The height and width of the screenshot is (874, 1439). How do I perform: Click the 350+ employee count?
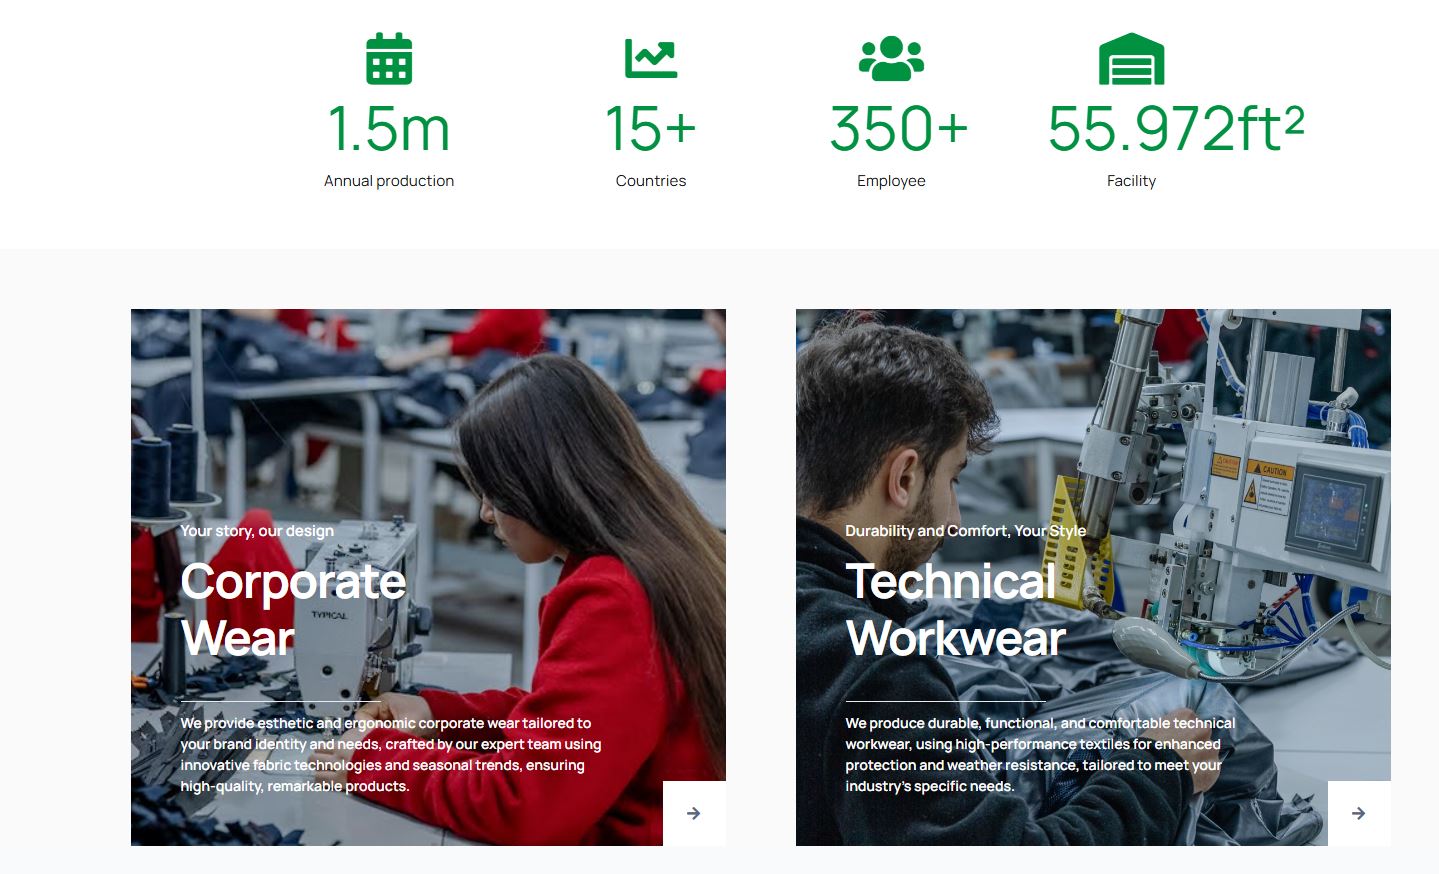click(898, 130)
